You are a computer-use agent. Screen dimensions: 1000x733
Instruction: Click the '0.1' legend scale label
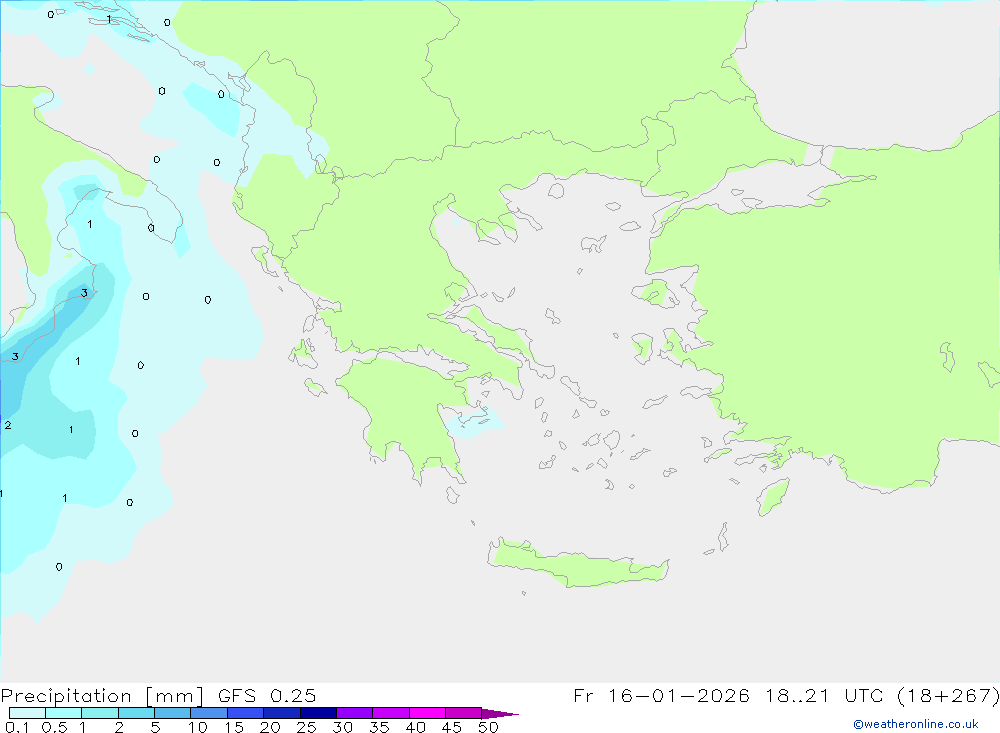[17, 727]
